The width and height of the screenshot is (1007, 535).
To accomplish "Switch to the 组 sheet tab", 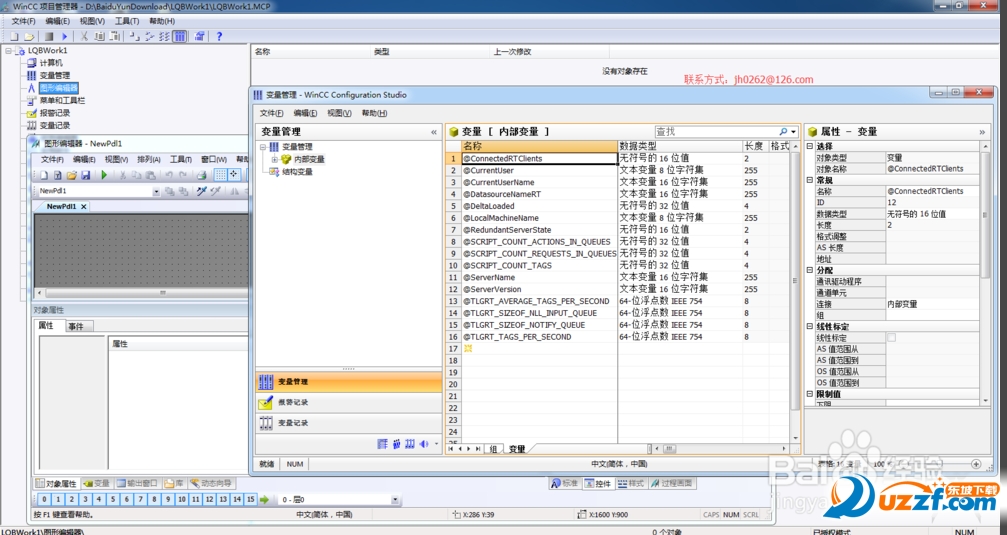I will click(x=493, y=449).
